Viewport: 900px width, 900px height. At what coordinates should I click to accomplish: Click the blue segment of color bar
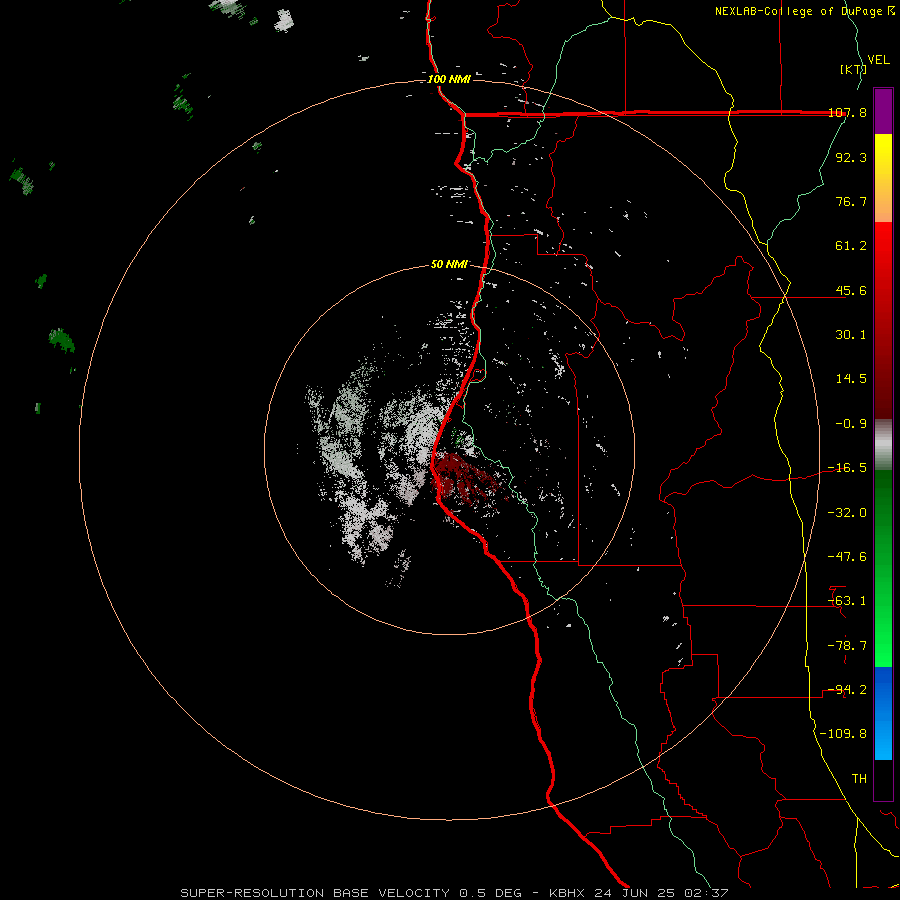coord(883,713)
